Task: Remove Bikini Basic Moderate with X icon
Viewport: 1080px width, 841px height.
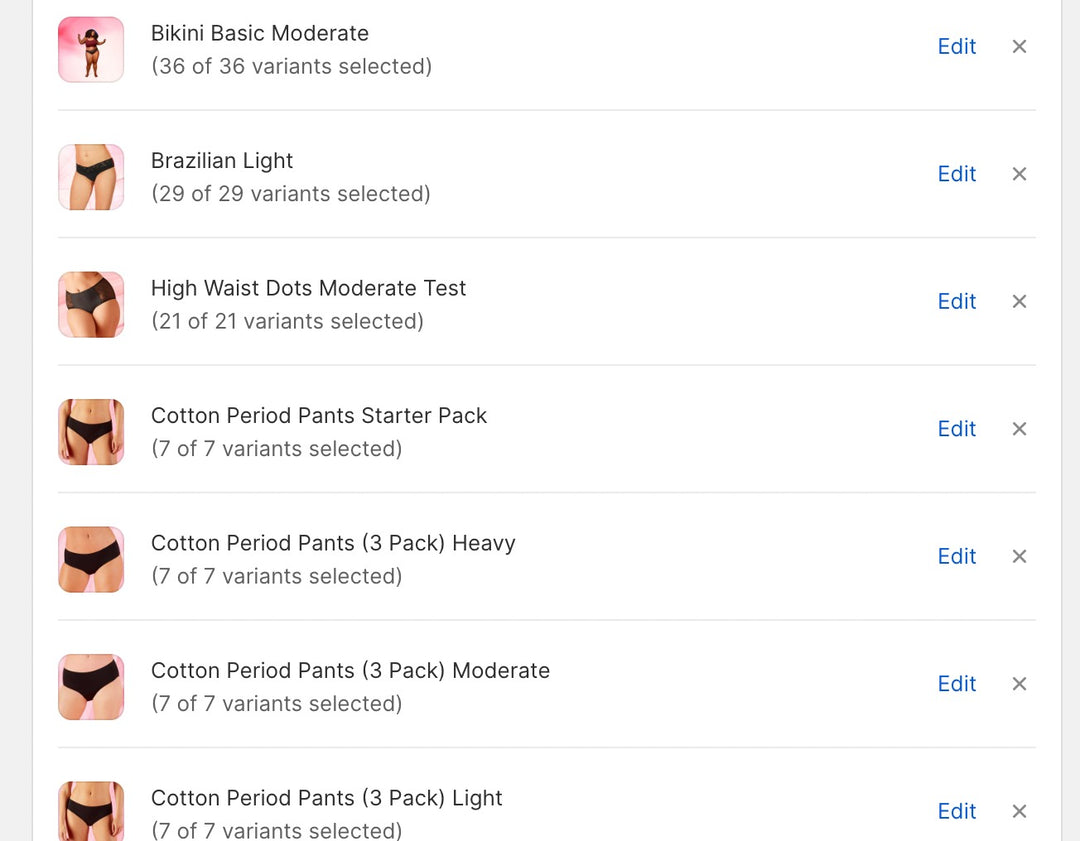Action: (x=1019, y=47)
